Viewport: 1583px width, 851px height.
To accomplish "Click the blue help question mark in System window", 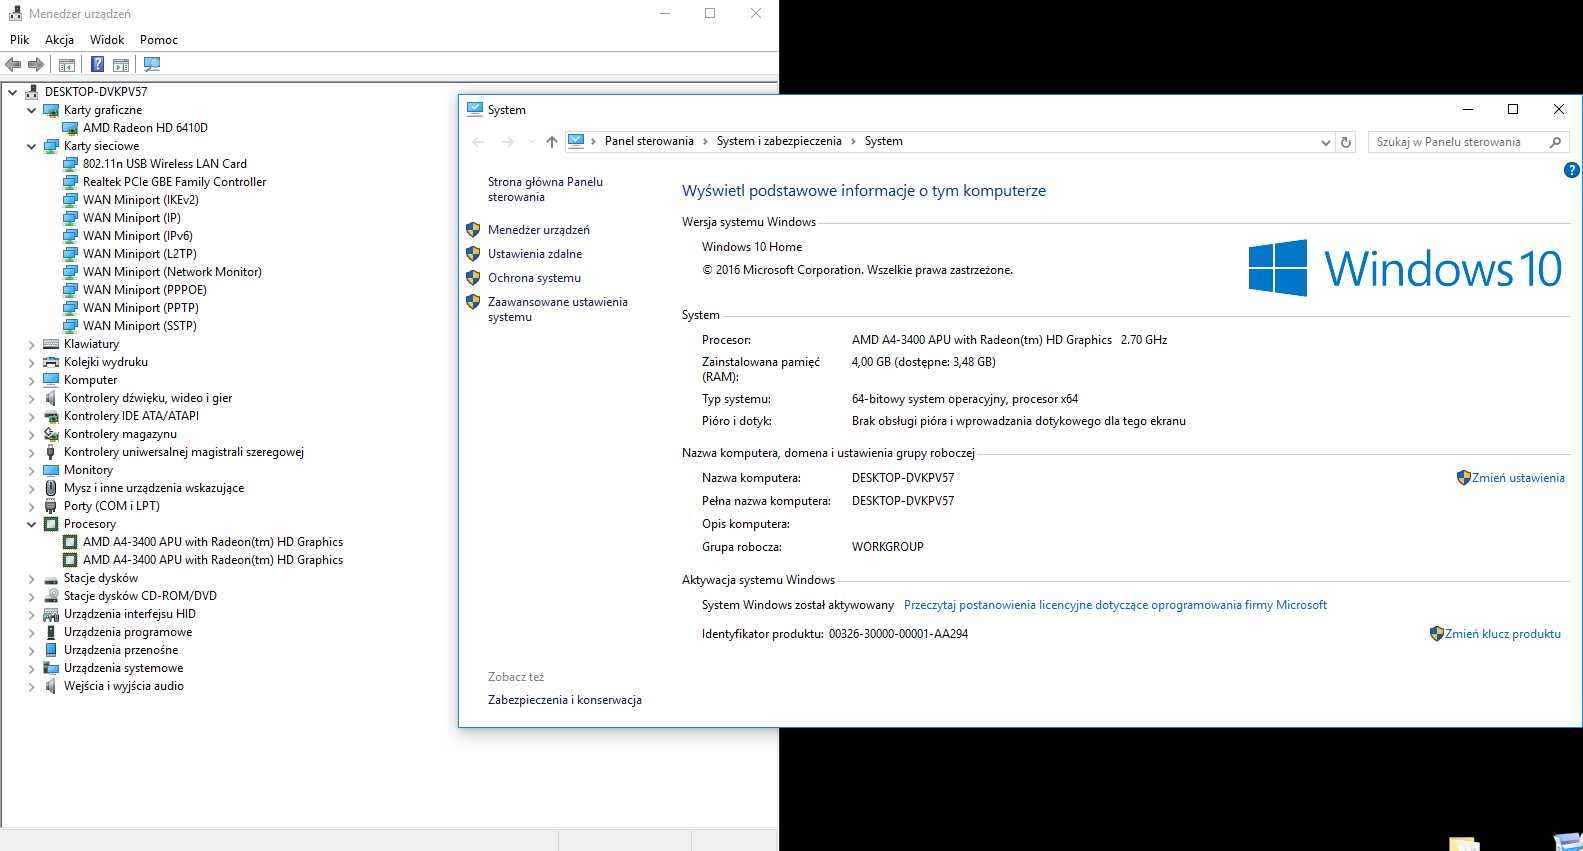I will [x=1571, y=170].
